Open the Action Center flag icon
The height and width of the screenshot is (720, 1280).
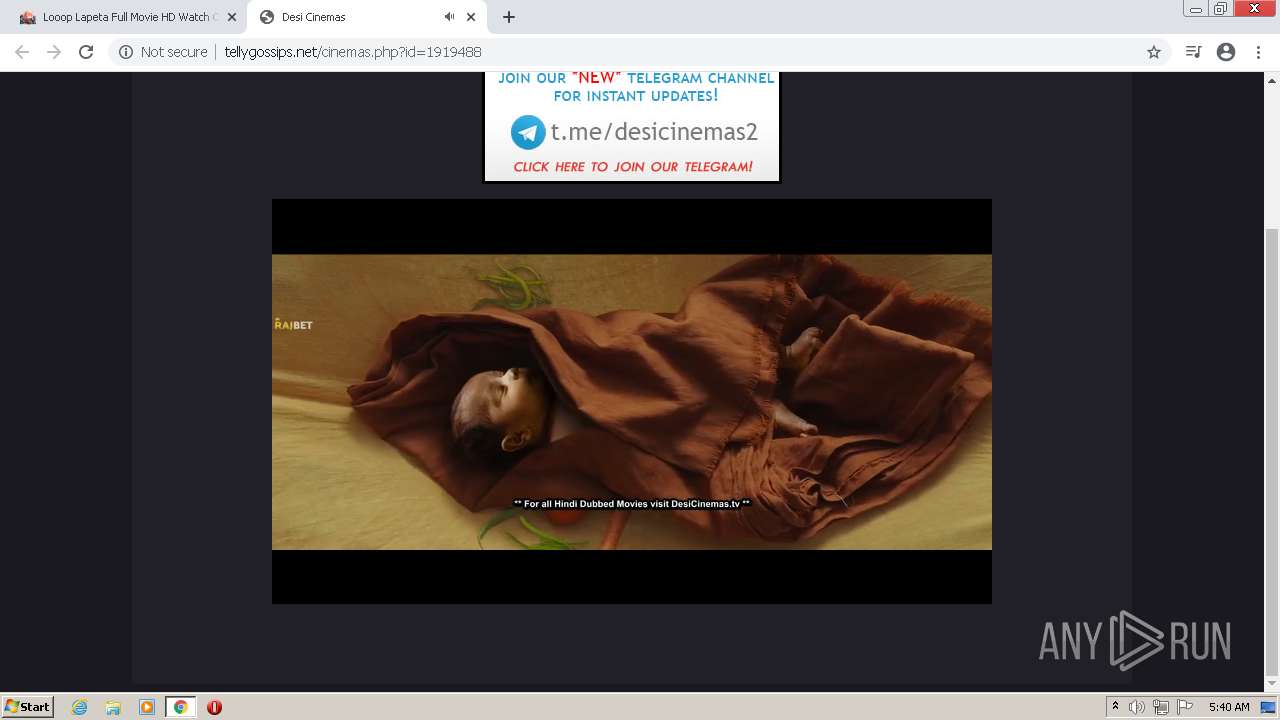(x=1185, y=707)
